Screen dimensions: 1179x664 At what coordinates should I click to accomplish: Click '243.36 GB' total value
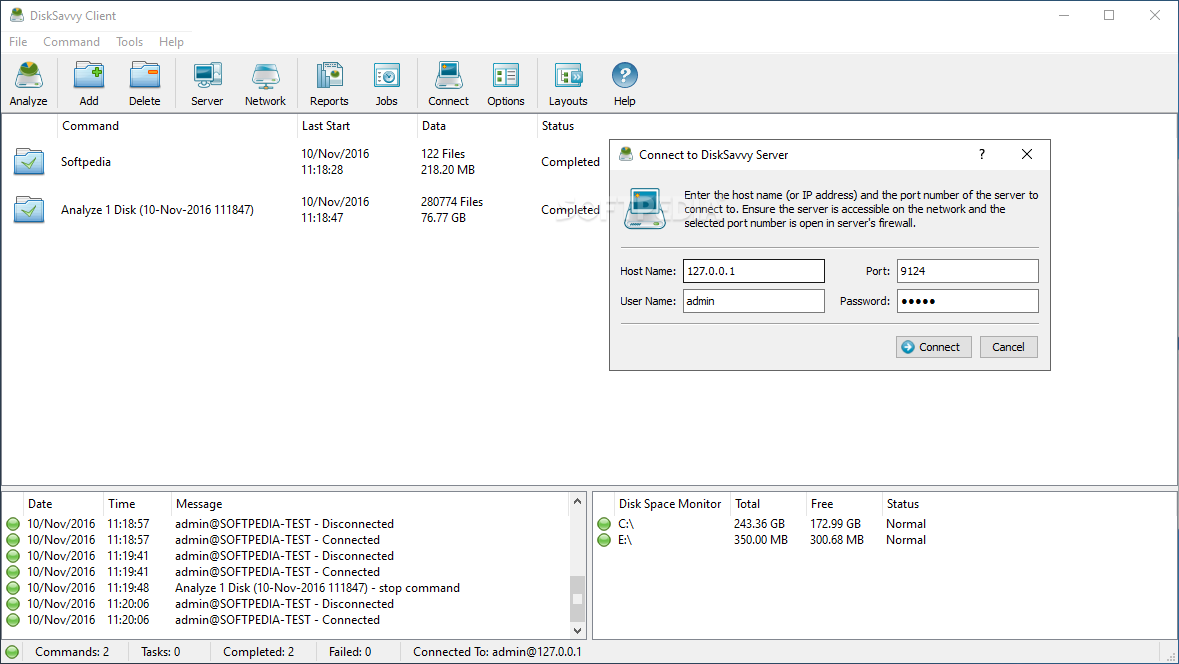(x=759, y=524)
